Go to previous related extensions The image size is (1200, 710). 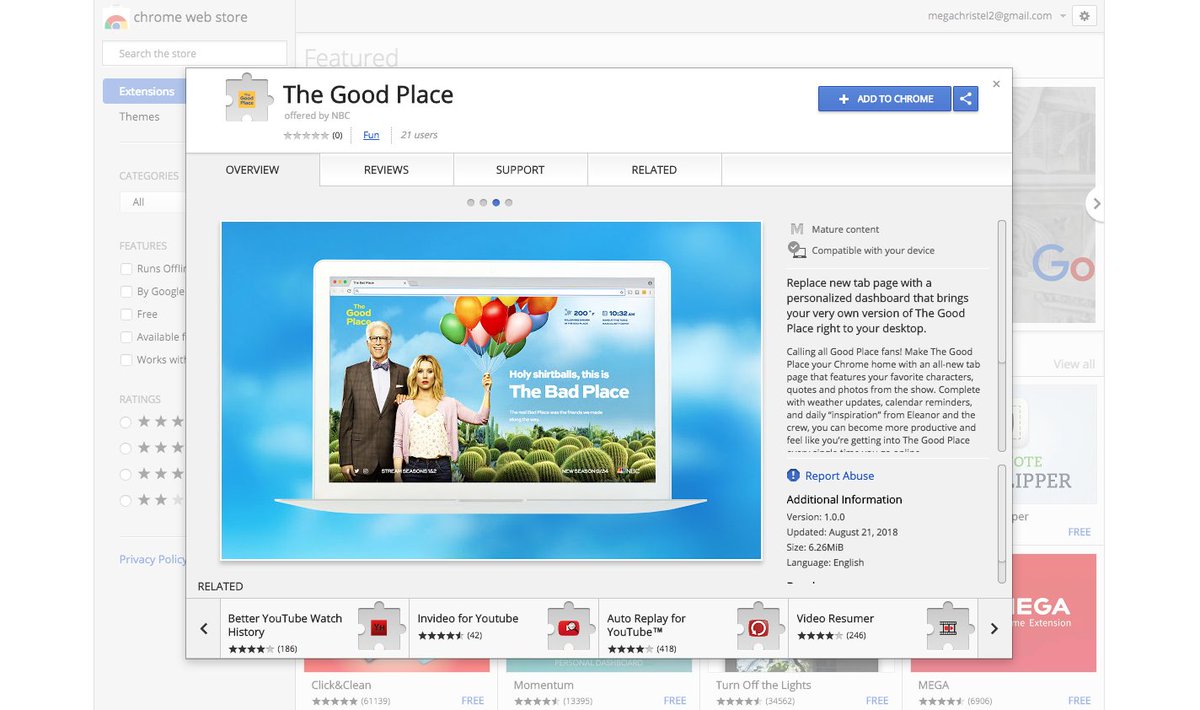pyautogui.click(x=204, y=629)
